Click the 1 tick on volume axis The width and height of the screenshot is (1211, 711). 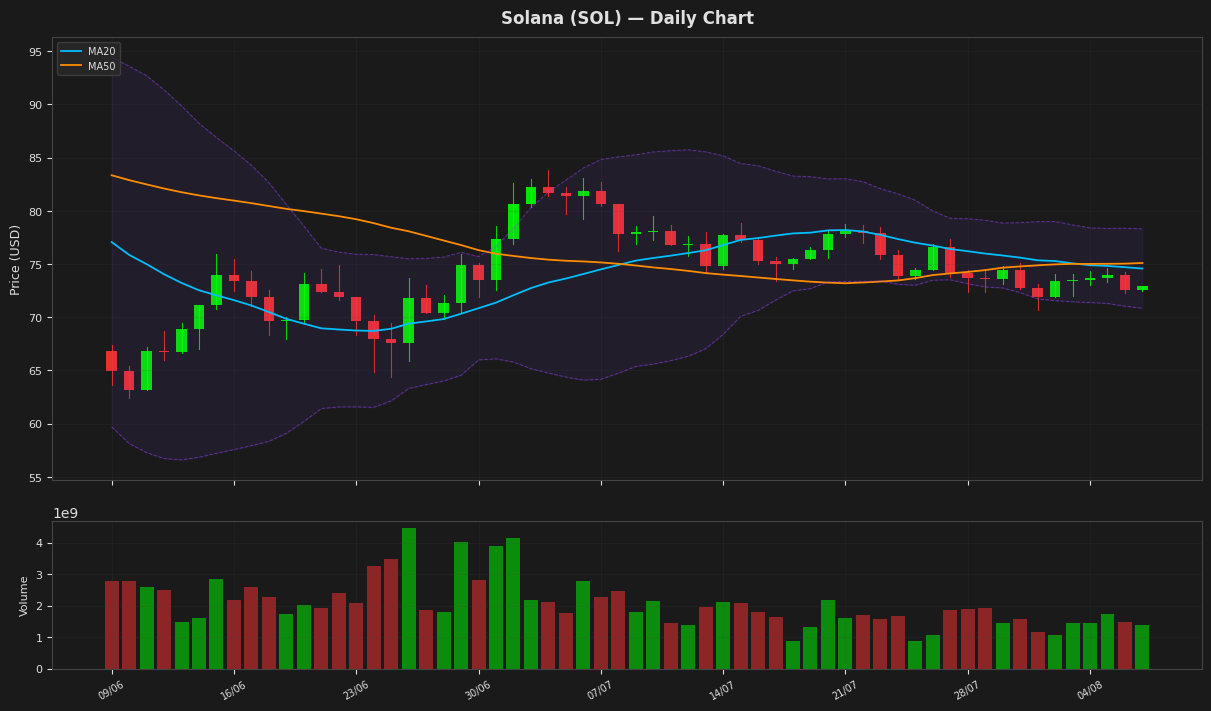(x=40, y=638)
